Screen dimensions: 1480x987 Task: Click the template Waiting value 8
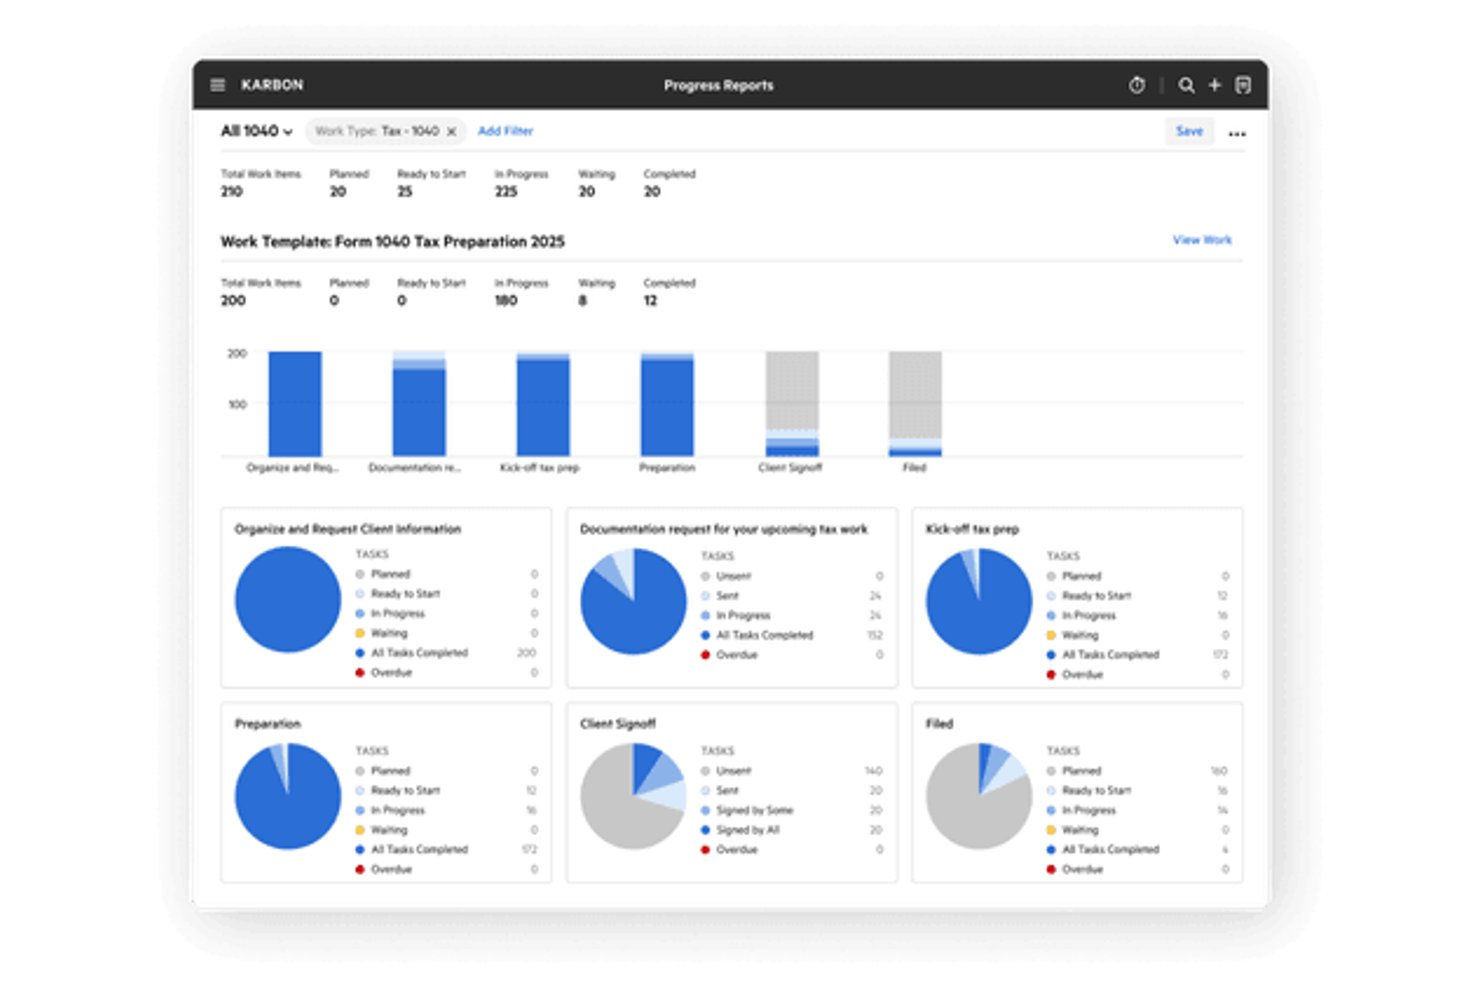pyautogui.click(x=582, y=300)
